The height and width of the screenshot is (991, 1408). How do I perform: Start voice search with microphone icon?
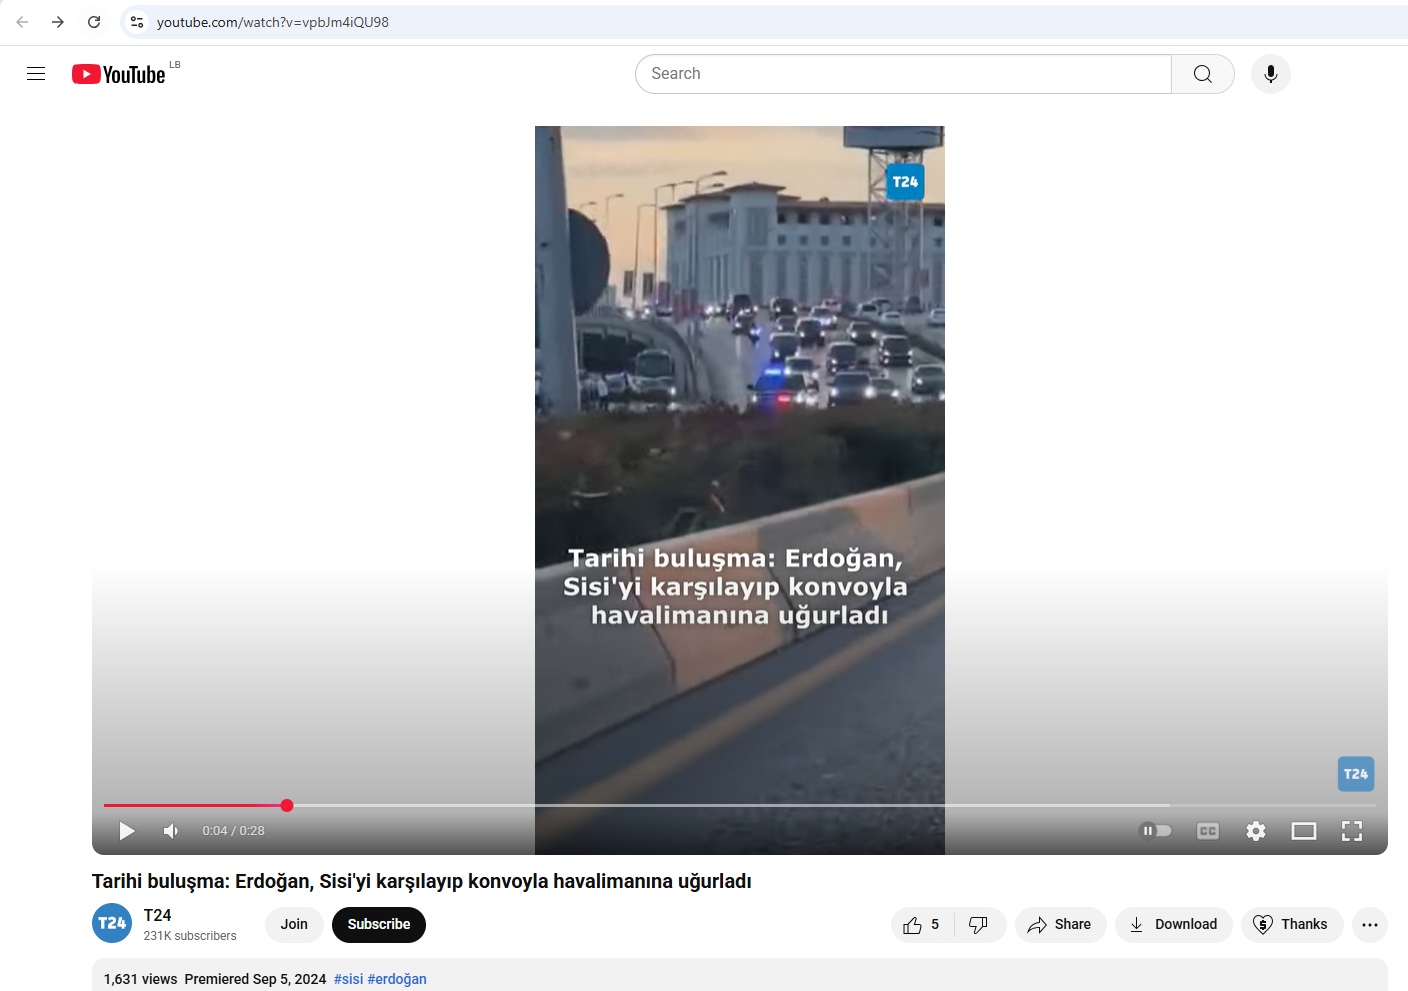click(x=1270, y=74)
